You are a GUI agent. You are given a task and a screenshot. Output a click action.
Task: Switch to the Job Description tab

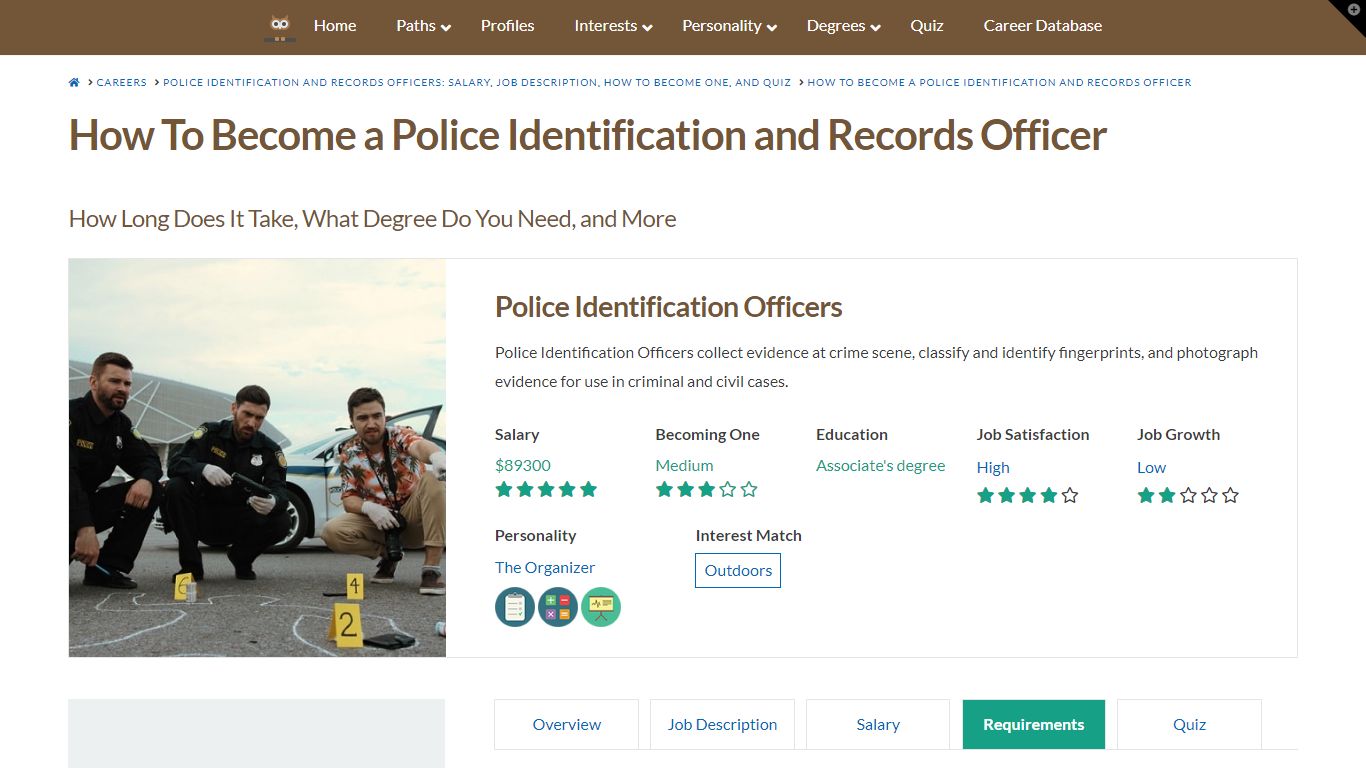click(x=723, y=724)
